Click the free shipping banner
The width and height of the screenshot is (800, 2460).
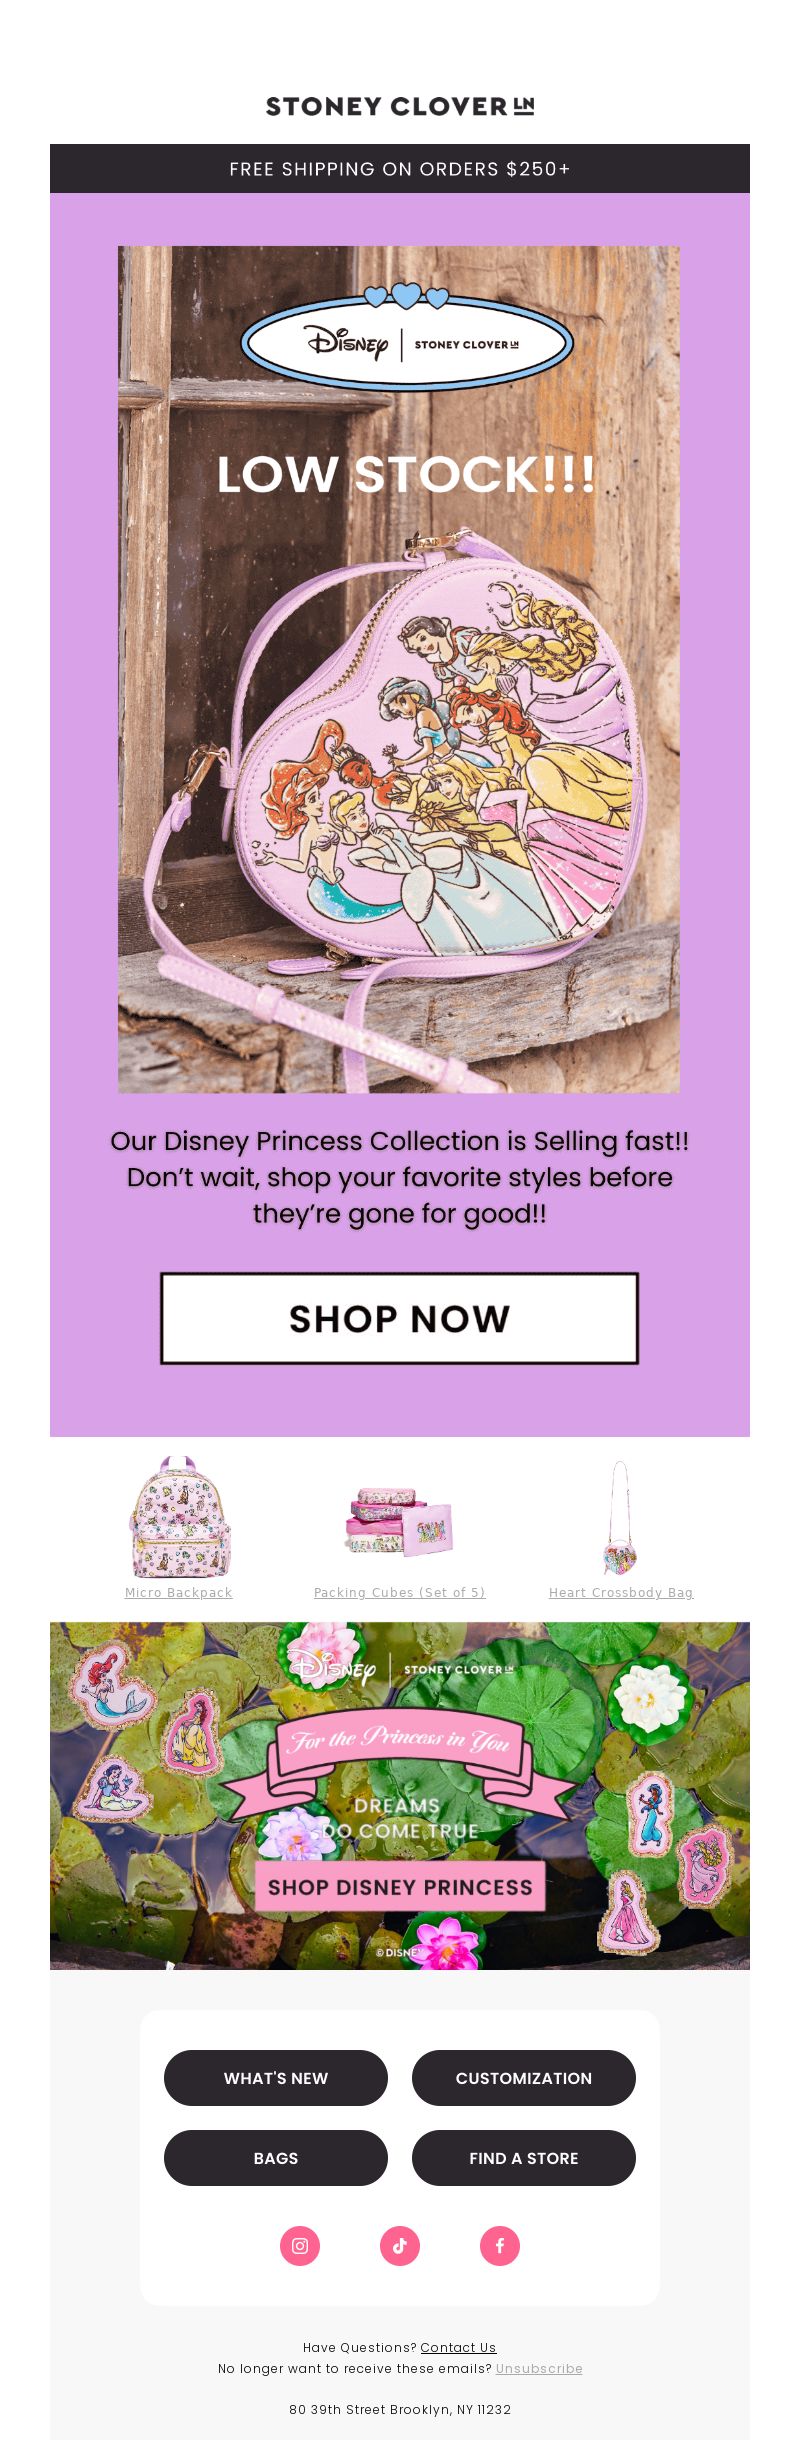point(400,169)
